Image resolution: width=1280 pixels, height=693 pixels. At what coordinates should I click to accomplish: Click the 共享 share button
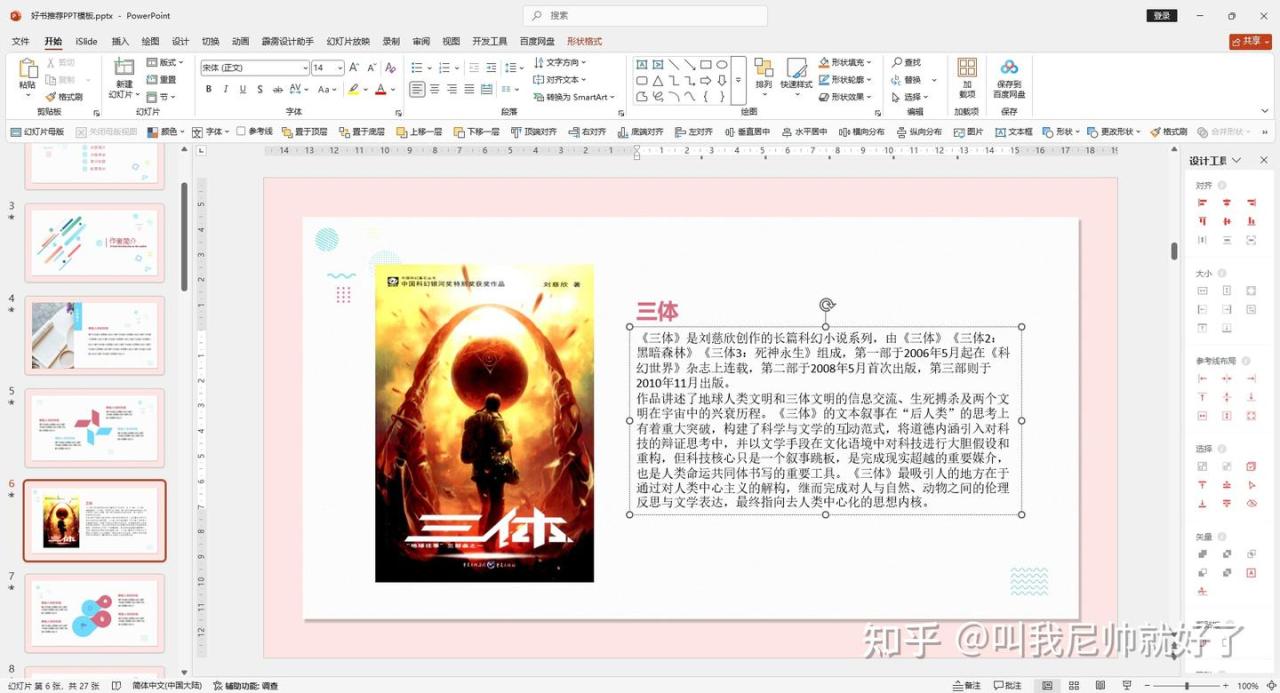pyautogui.click(x=1250, y=41)
